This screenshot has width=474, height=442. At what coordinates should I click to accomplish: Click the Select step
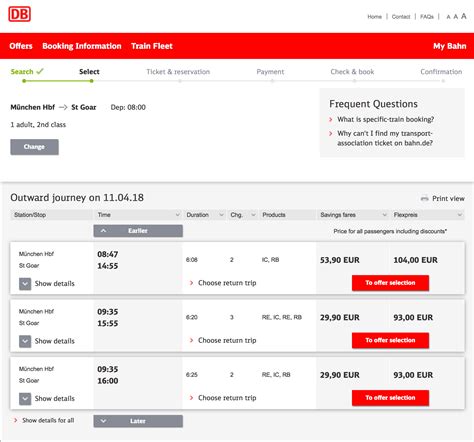(x=89, y=72)
